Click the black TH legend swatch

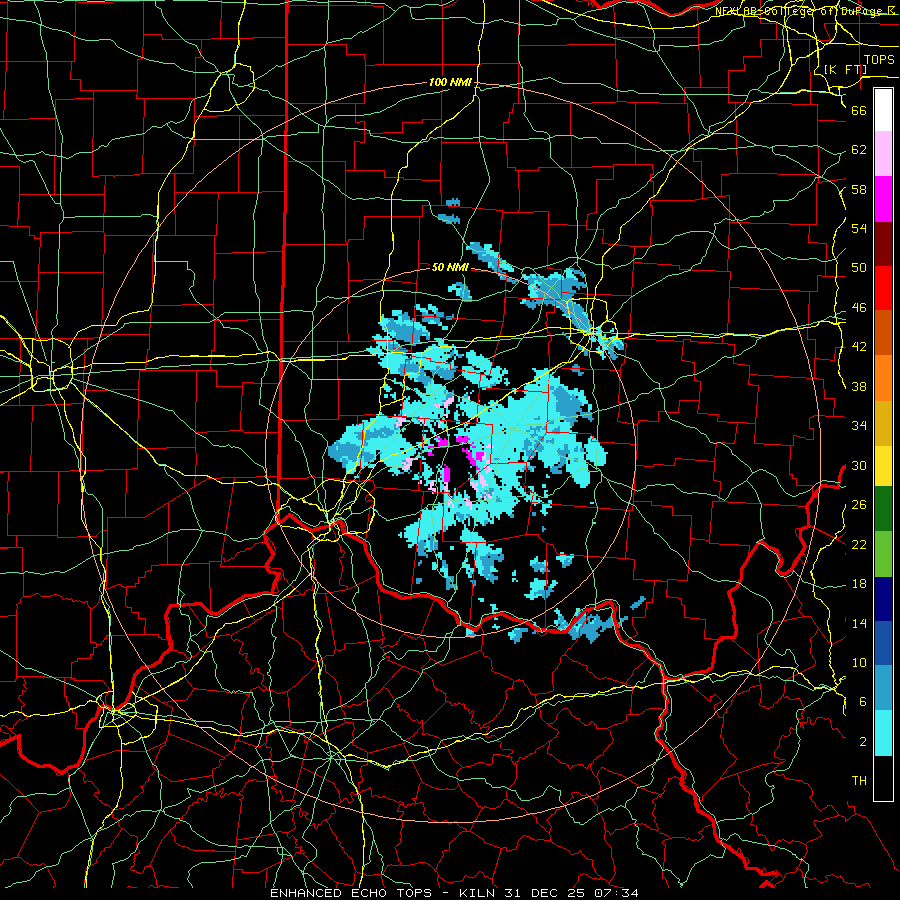coord(883,778)
